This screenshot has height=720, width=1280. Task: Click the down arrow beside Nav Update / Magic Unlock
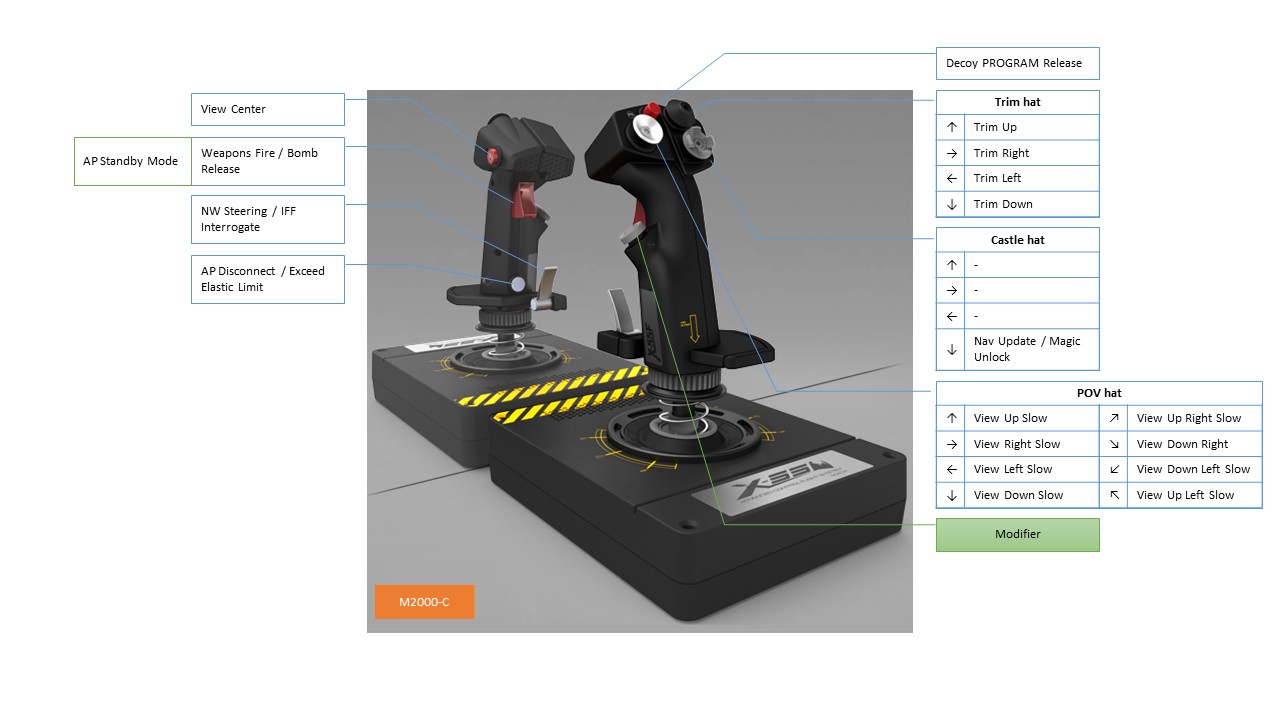pos(951,349)
